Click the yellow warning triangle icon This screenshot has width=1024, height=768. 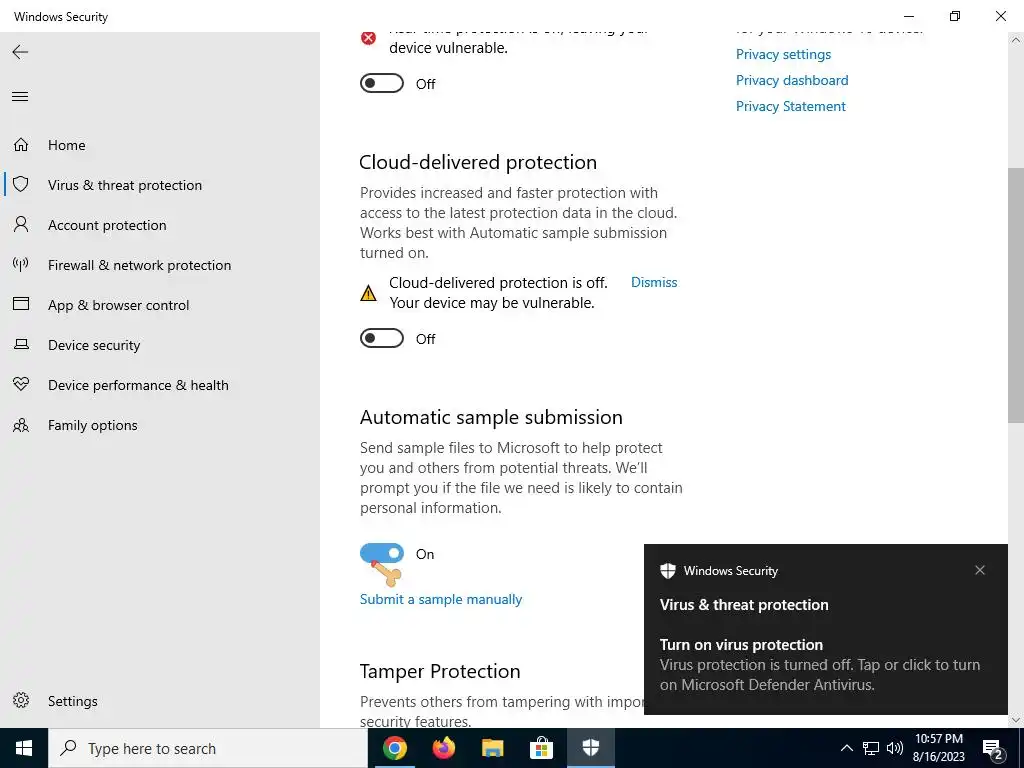click(368, 293)
